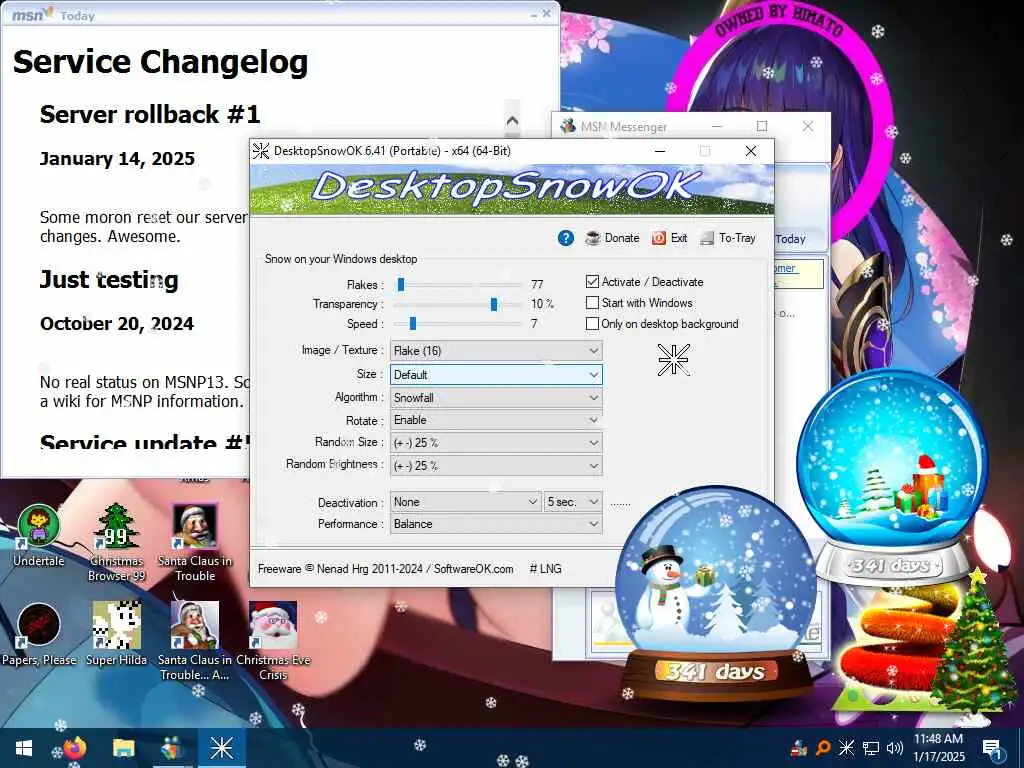
Task: Select the Super Hilda desktop shortcut
Action: tap(116, 634)
